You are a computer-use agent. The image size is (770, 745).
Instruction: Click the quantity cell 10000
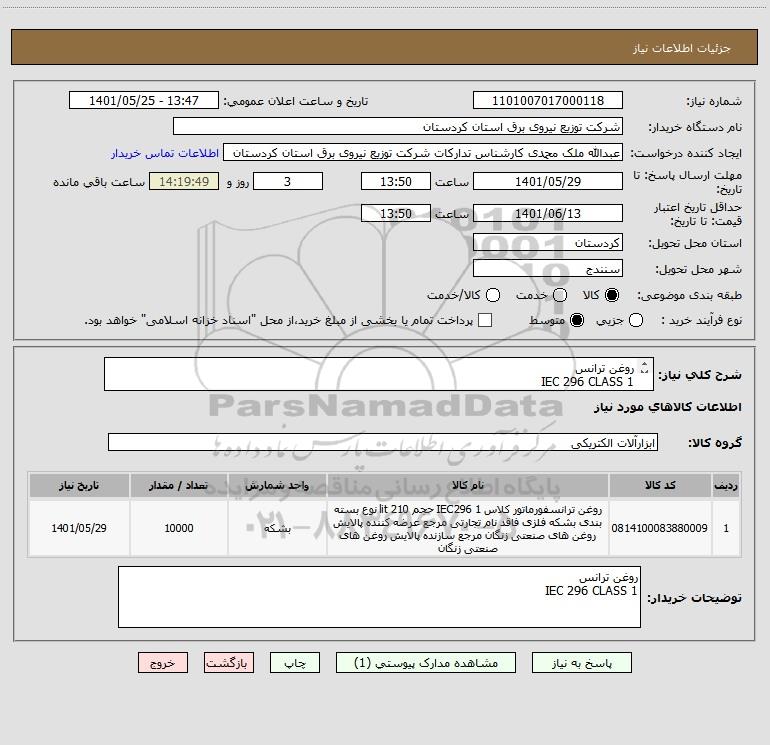click(x=179, y=528)
